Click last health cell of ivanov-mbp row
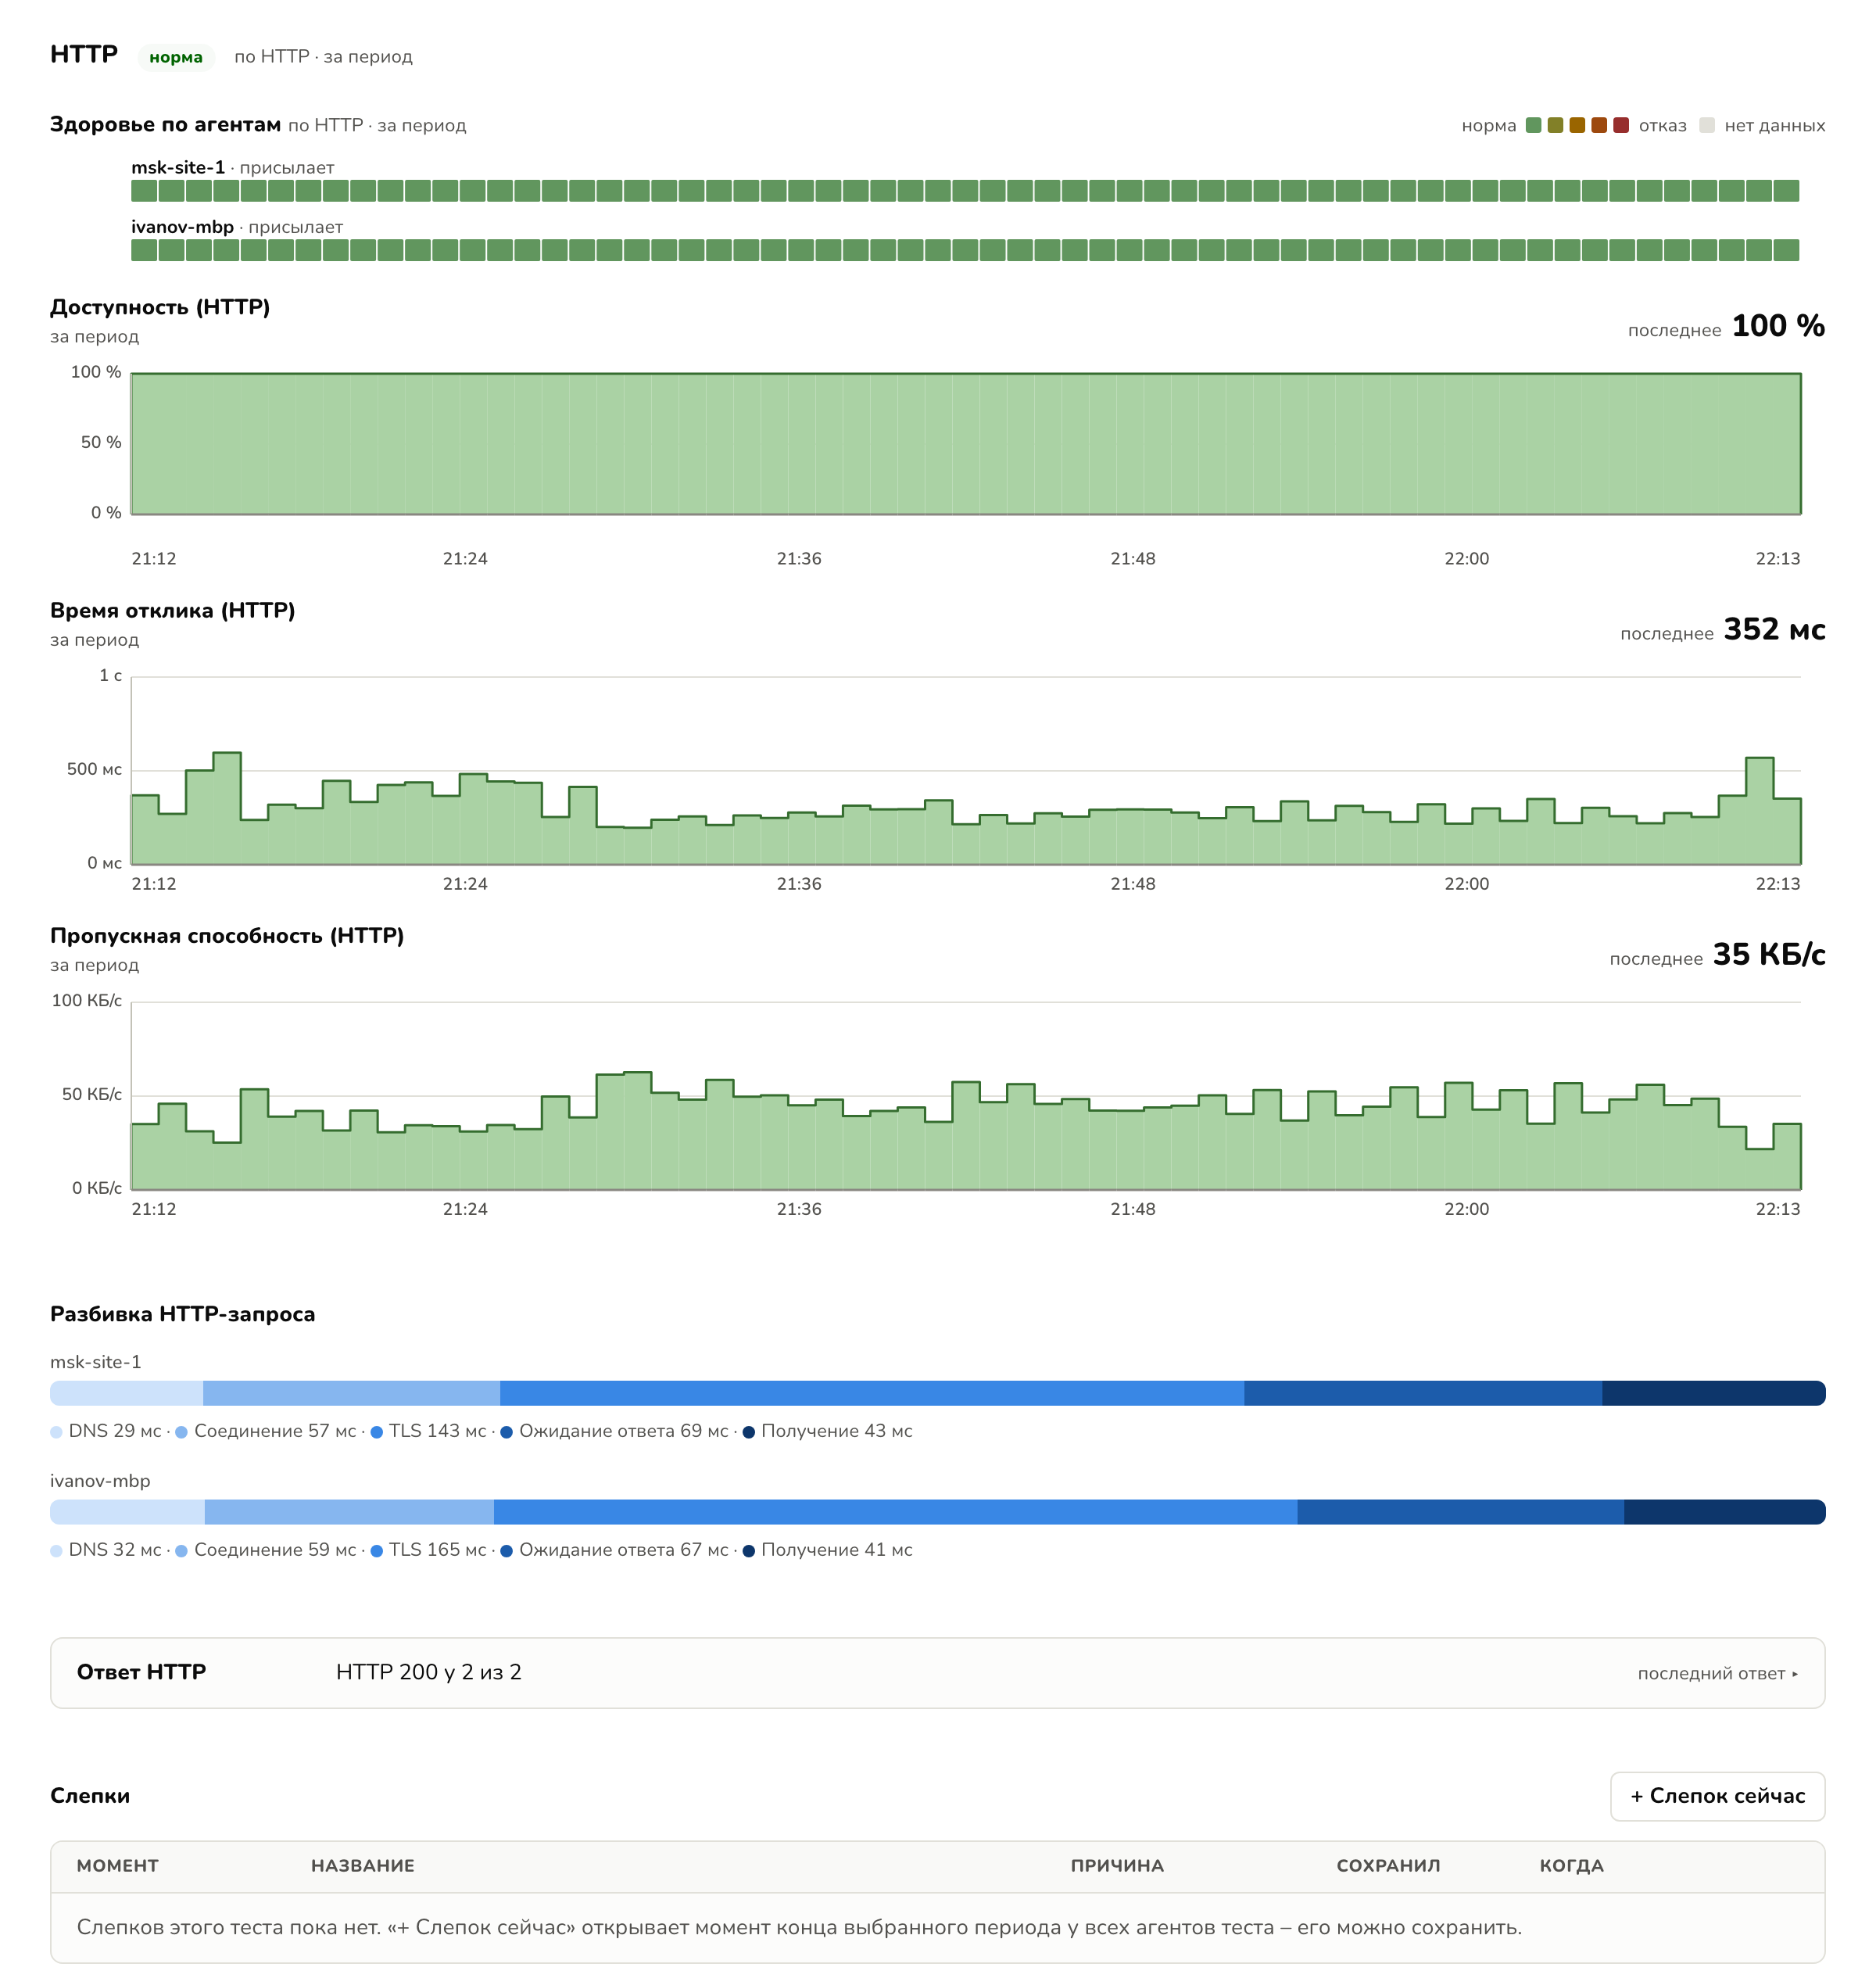Screen dimensions: 1876x1978 point(1786,250)
